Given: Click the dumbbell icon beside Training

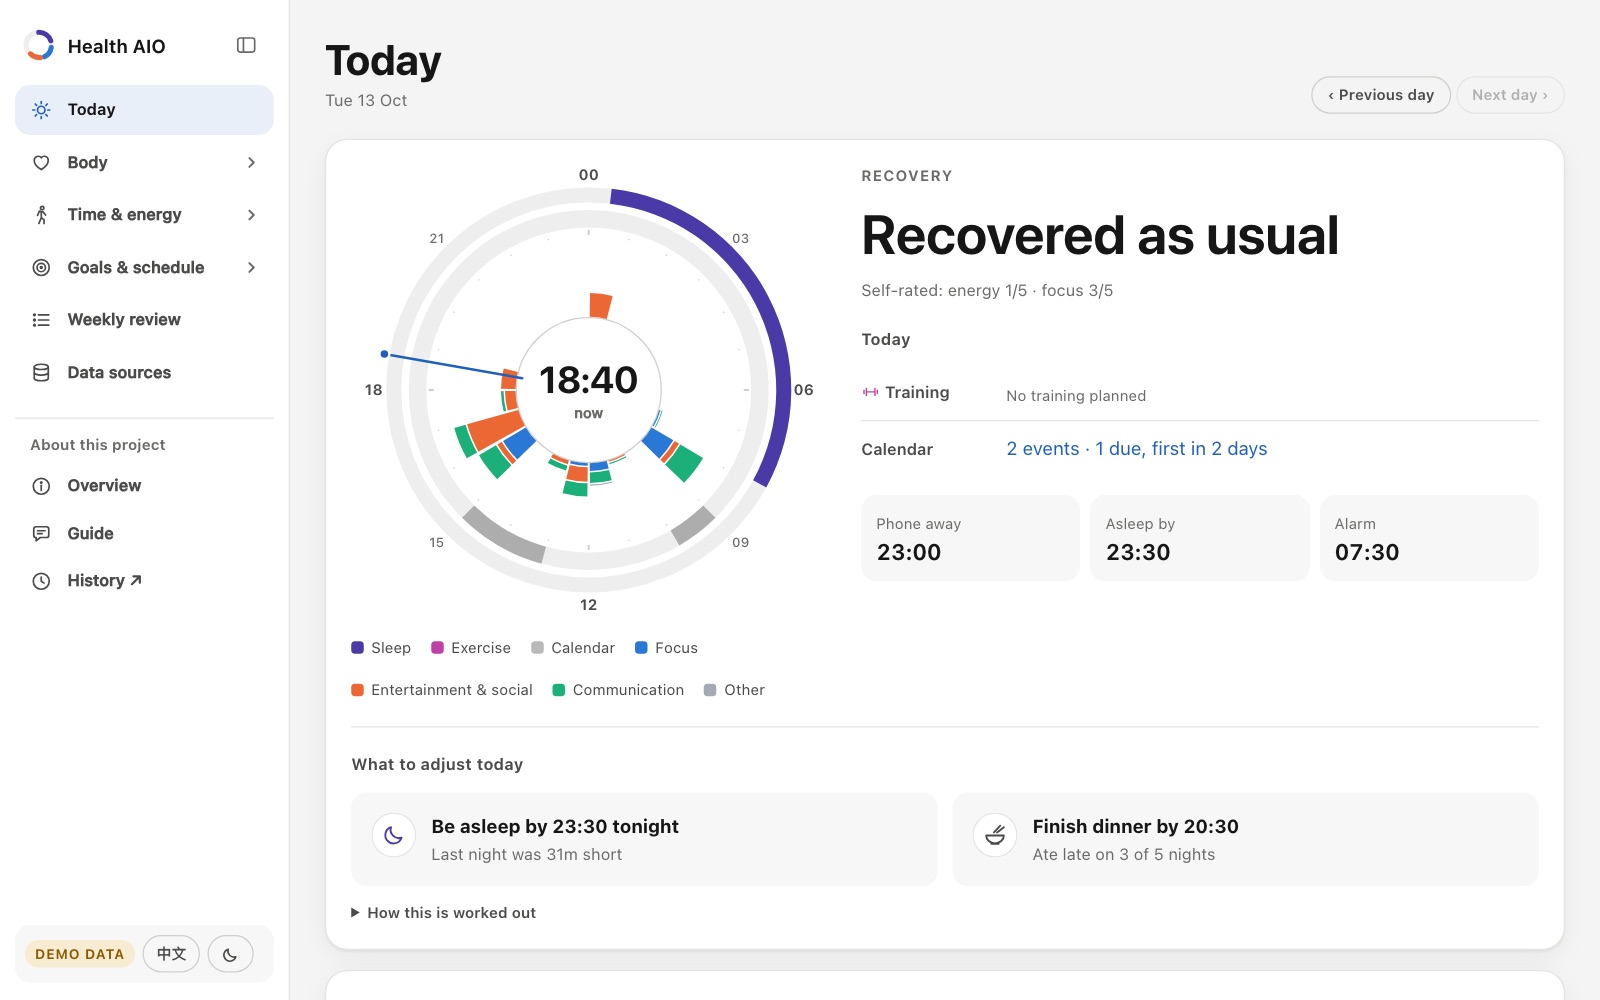Looking at the screenshot, I should click(x=871, y=392).
